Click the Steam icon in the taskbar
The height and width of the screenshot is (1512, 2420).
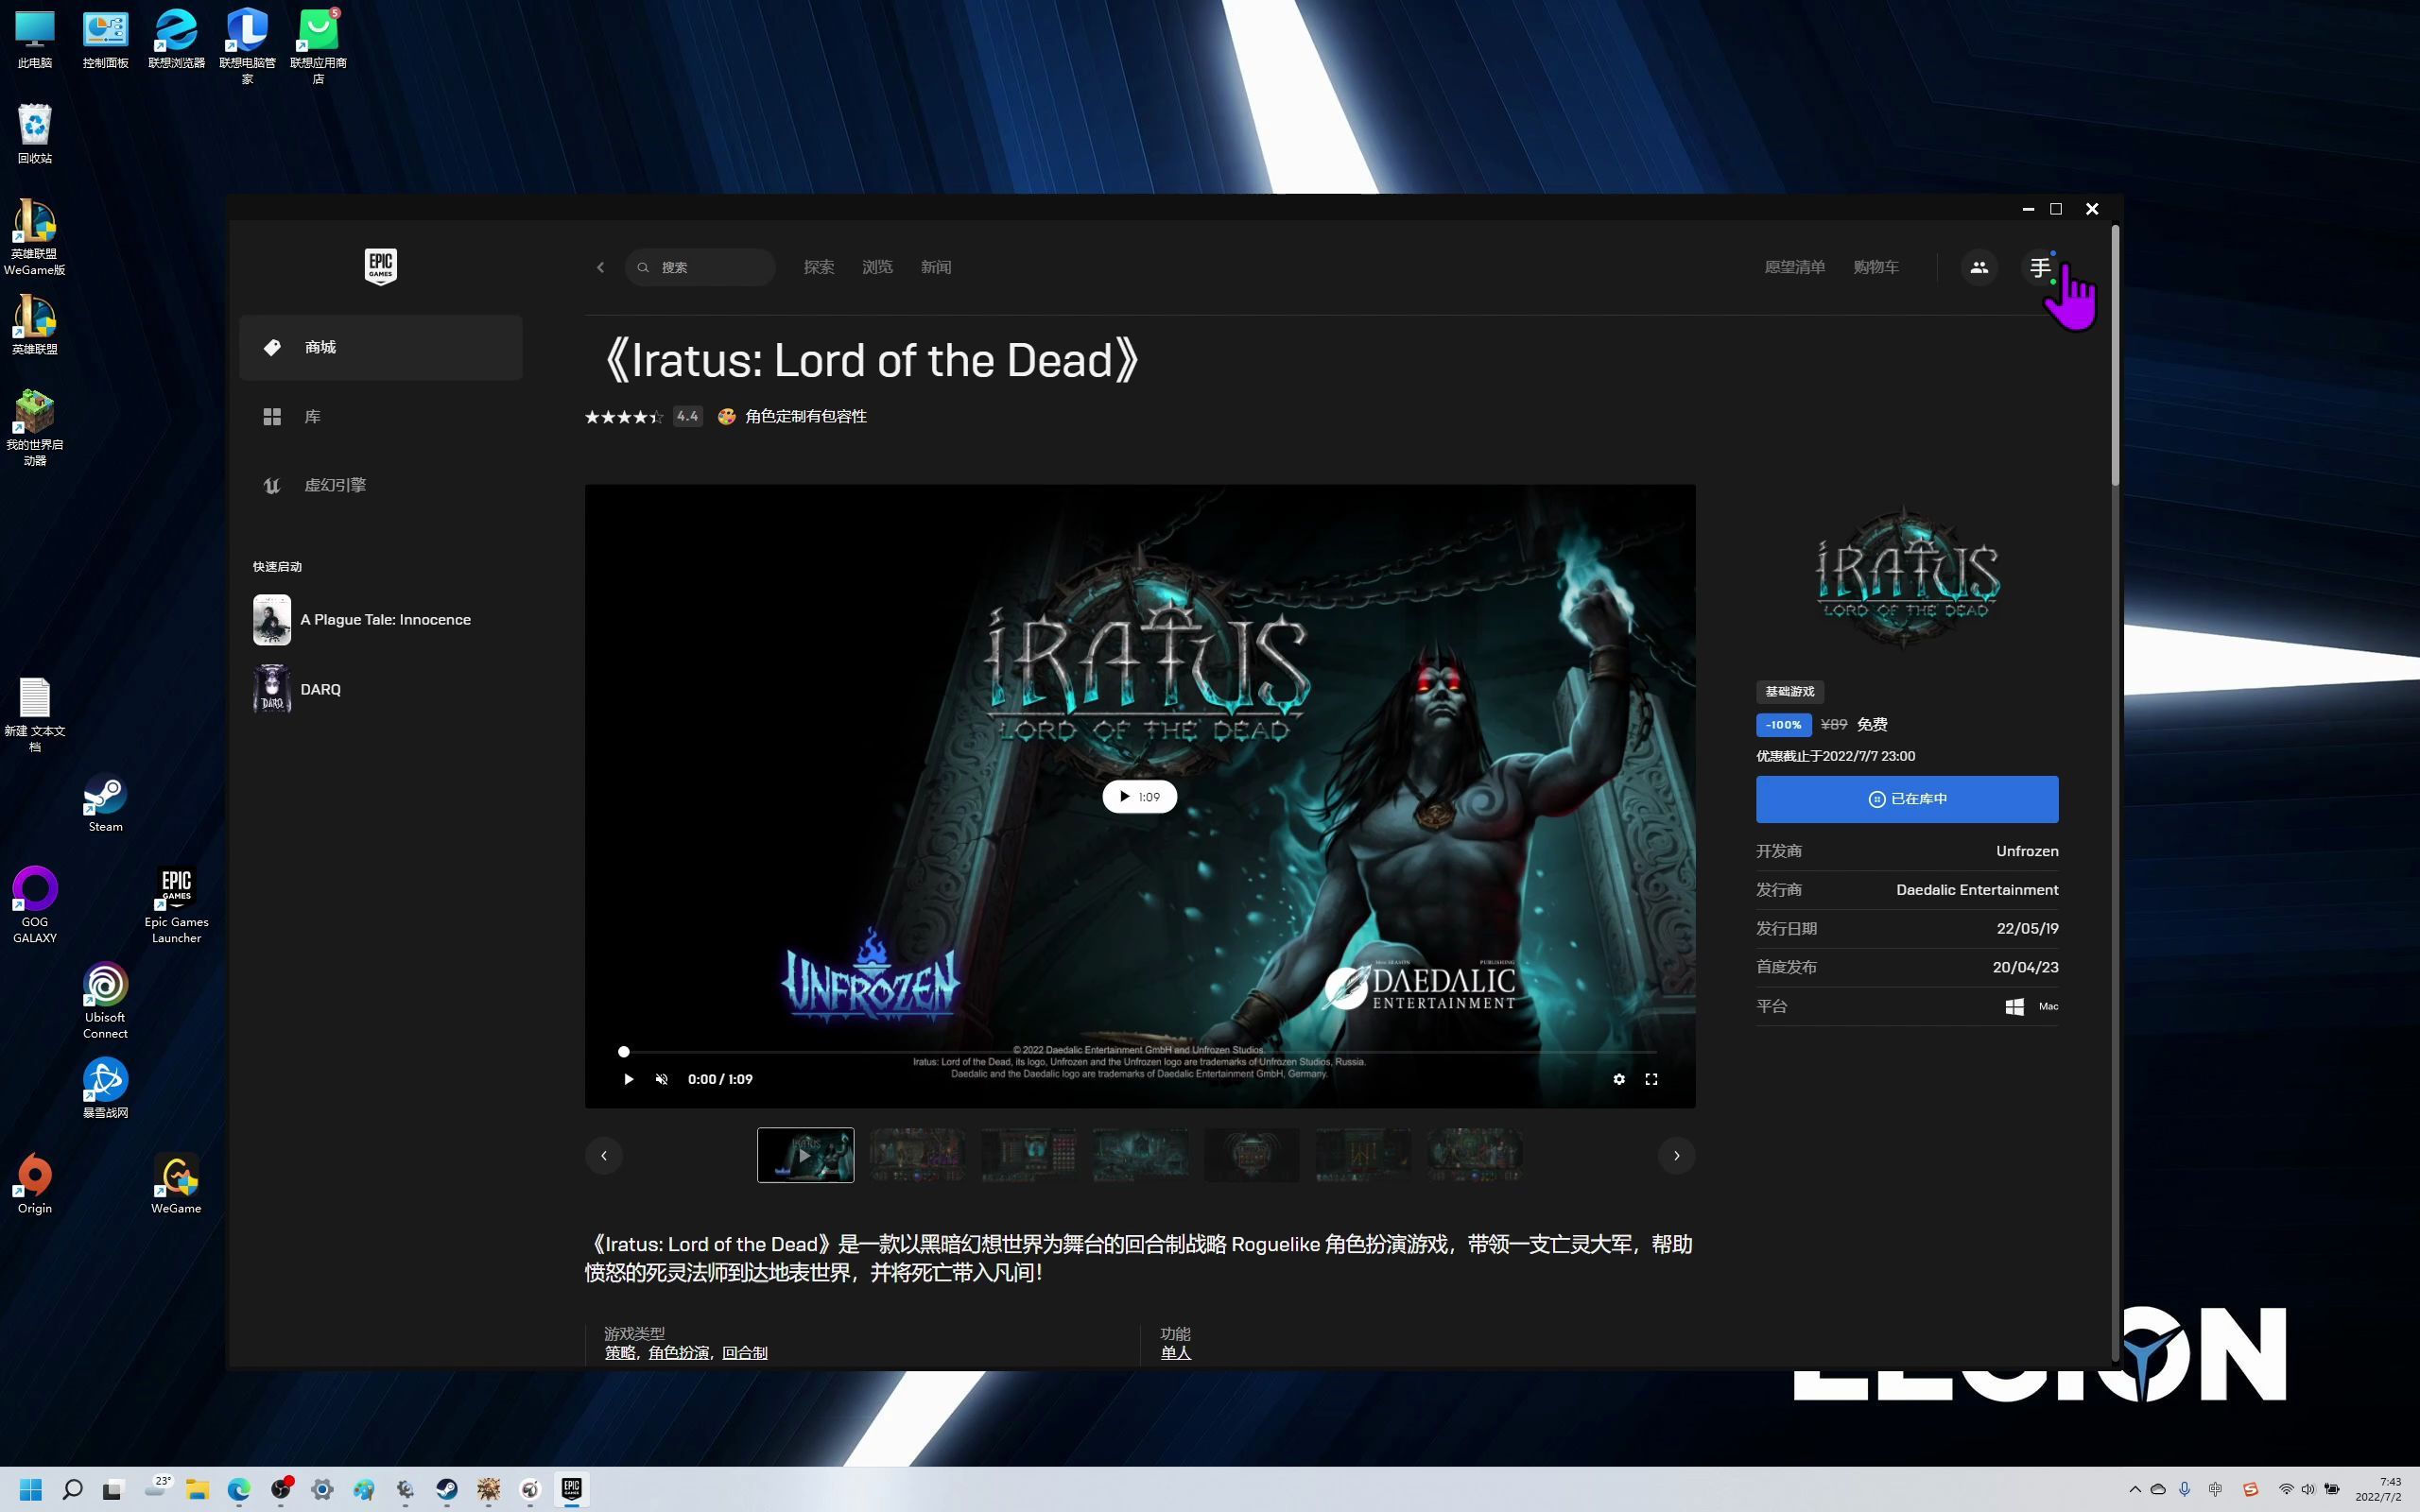[446, 1490]
